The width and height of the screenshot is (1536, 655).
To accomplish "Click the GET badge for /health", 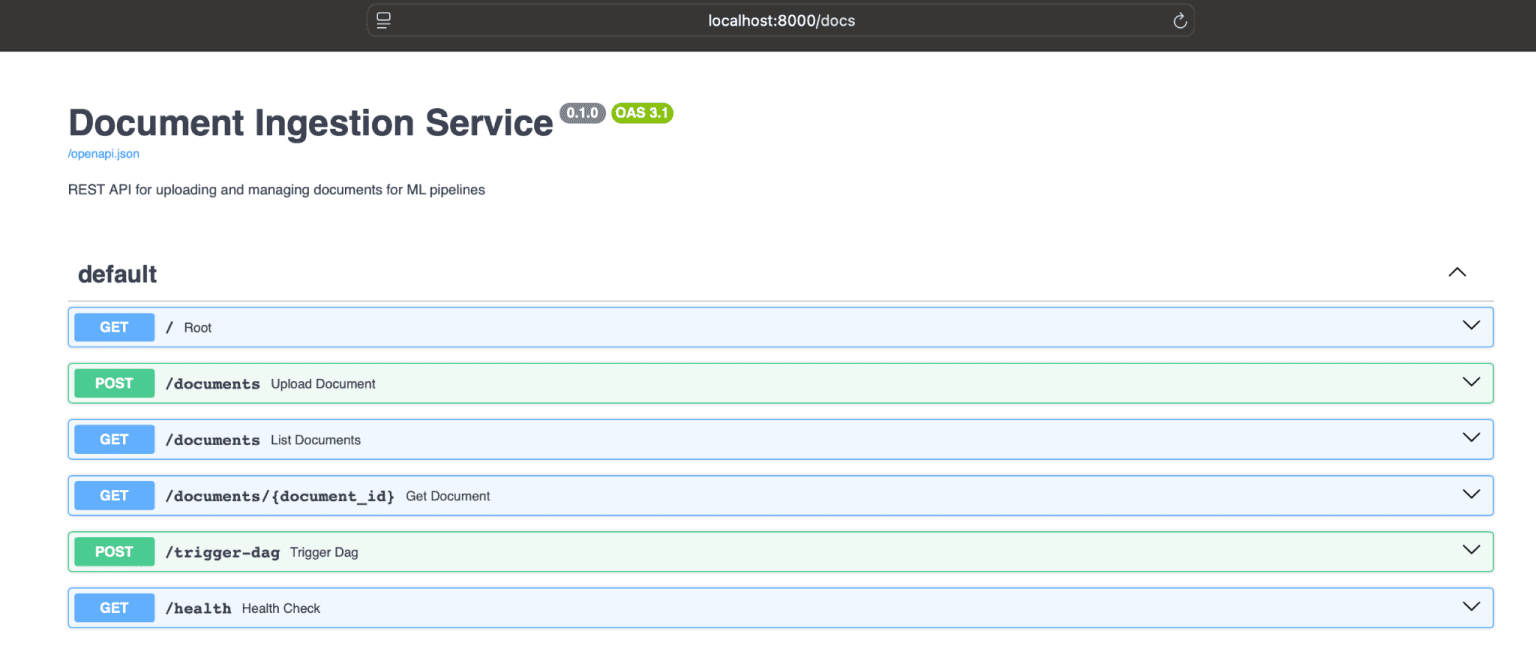I will (x=114, y=607).
